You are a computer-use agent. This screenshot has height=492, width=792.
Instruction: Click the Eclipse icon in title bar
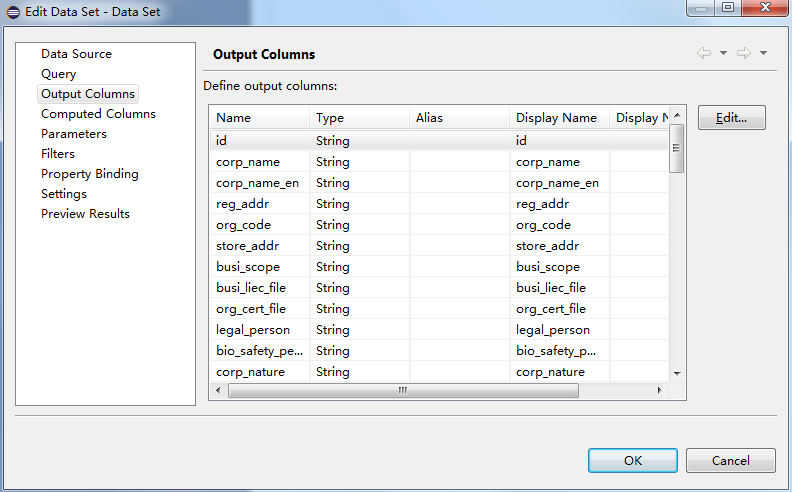(13, 12)
